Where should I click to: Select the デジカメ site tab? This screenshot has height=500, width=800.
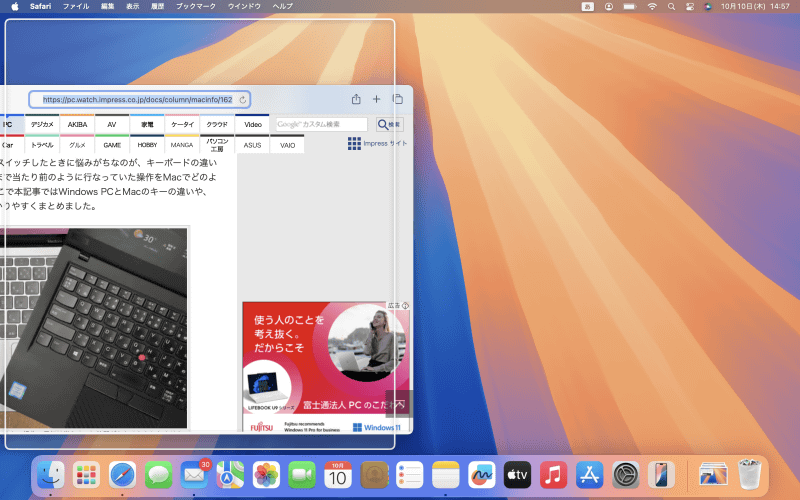click(x=42, y=124)
